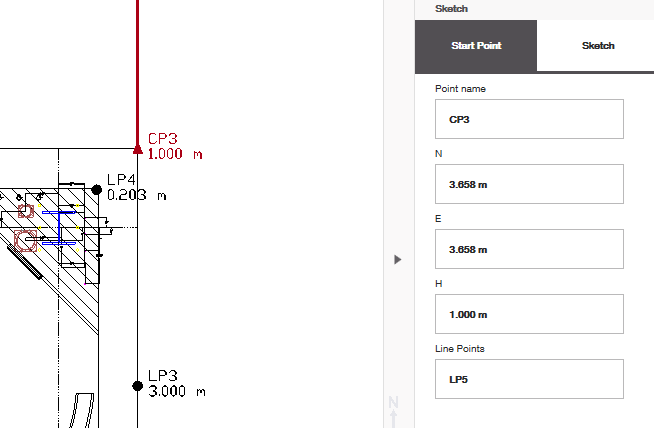Select the LP4 black point marker
This screenshot has height=428, width=654.
pos(96,189)
